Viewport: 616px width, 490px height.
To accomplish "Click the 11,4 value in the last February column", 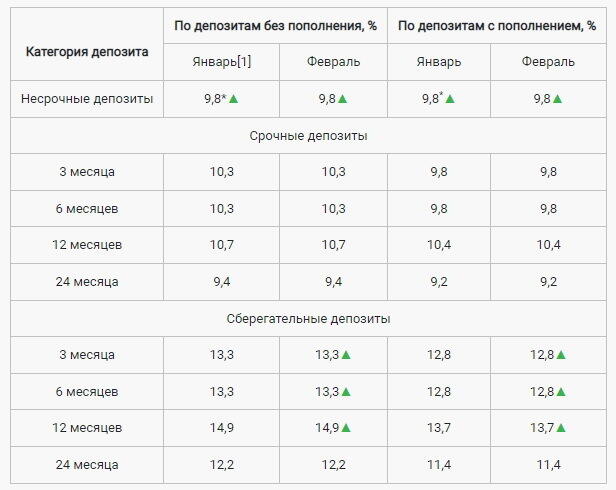I will 548,465.
